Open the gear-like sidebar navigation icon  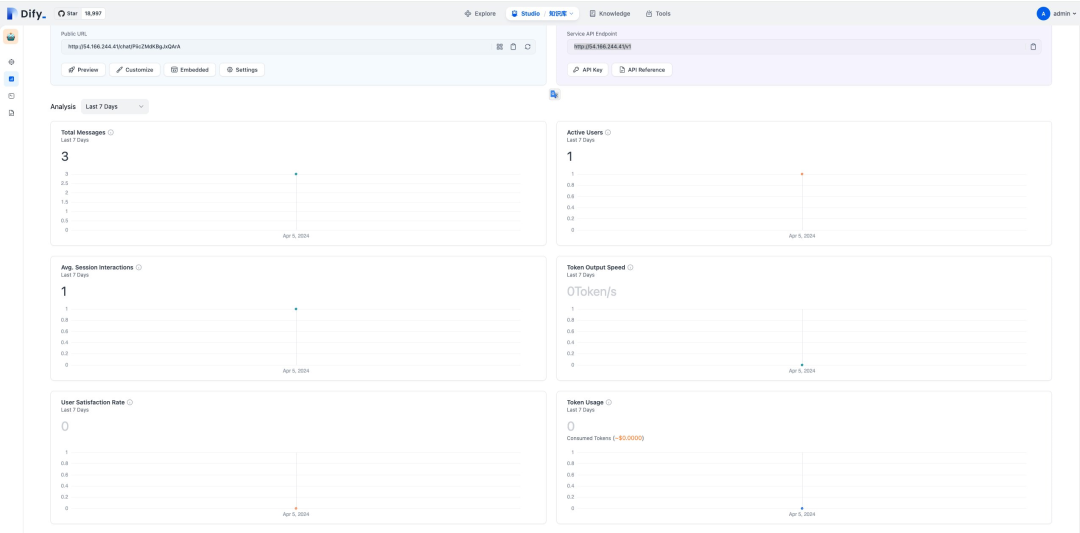click(11, 62)
